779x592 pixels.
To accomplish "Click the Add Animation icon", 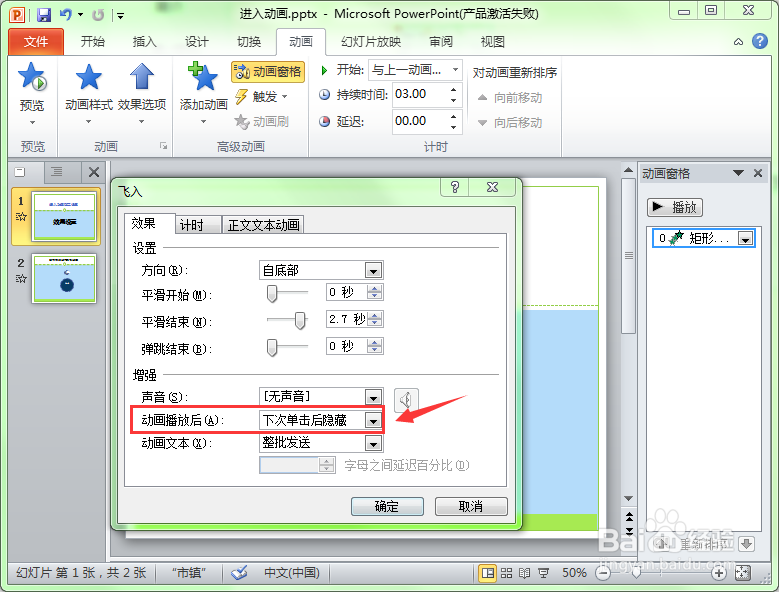I will pos(203,76).
